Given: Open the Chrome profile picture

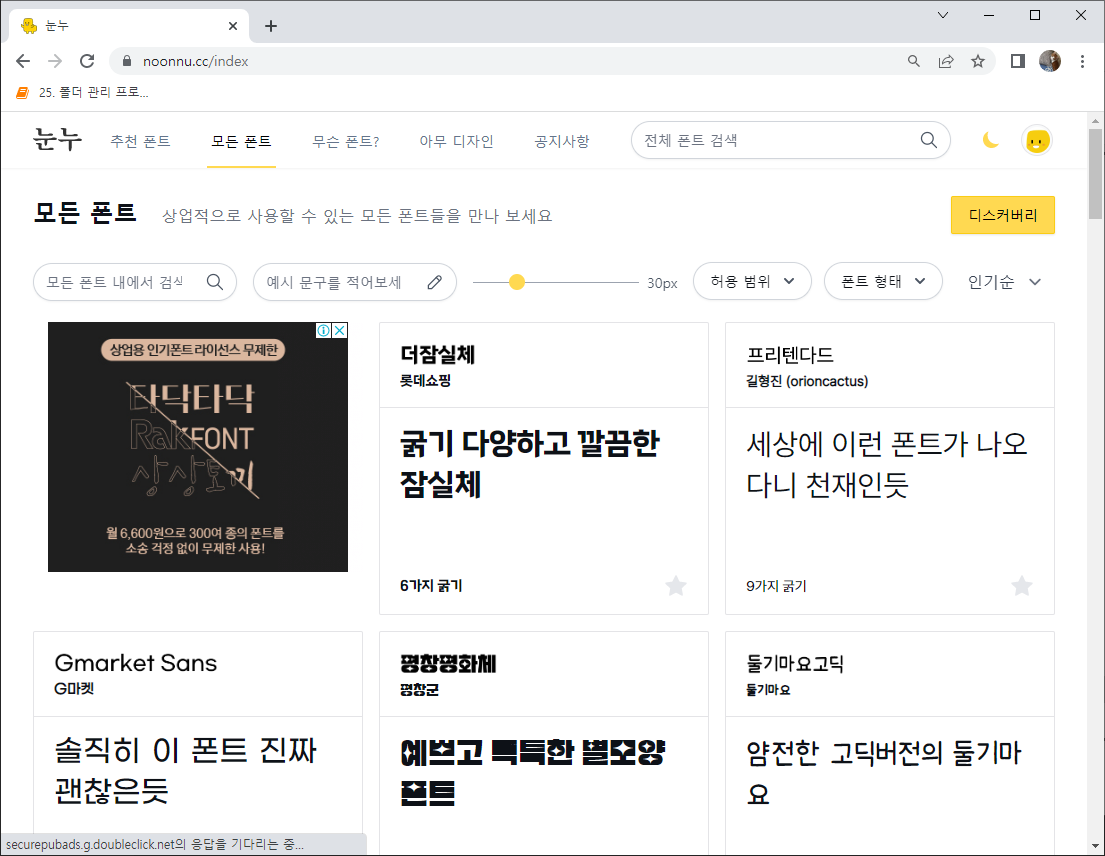Looking at the screenshot, I should coord(1049,61).
